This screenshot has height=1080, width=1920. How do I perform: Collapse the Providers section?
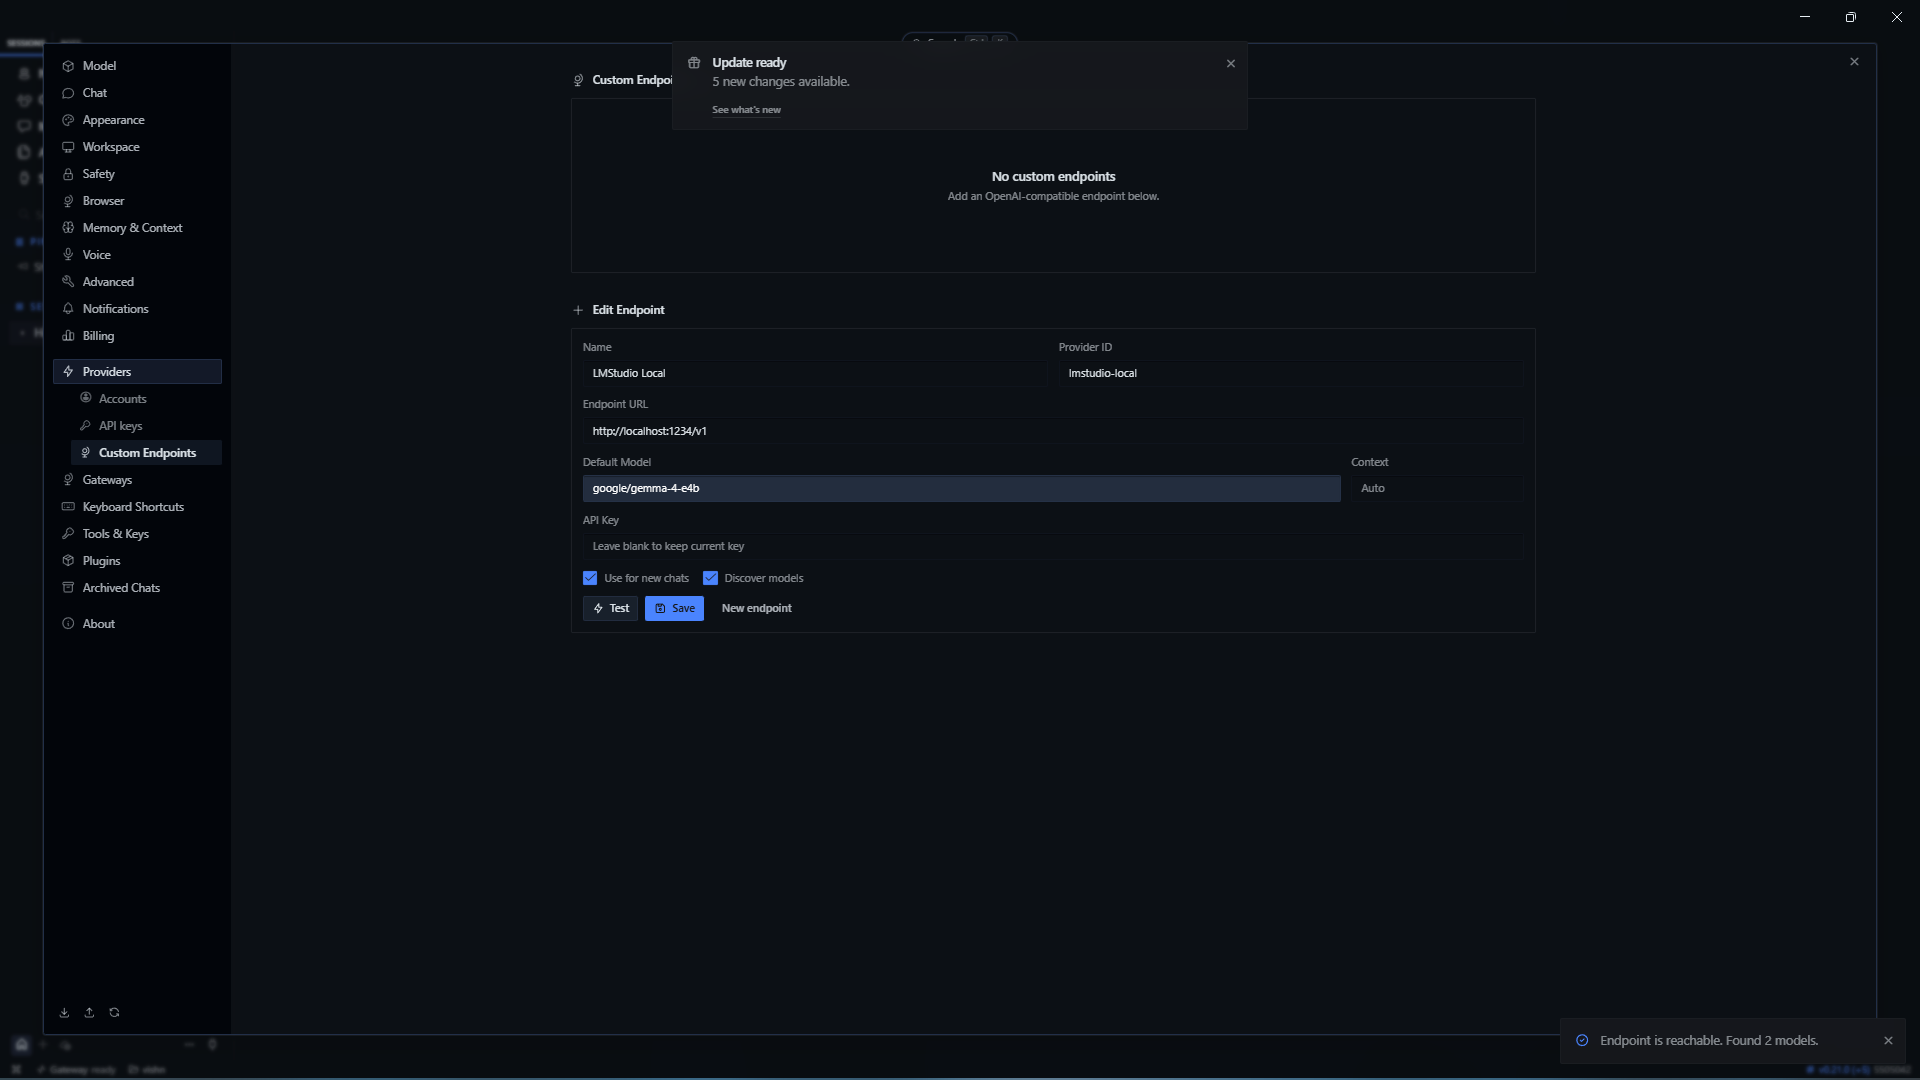[137, 372]
